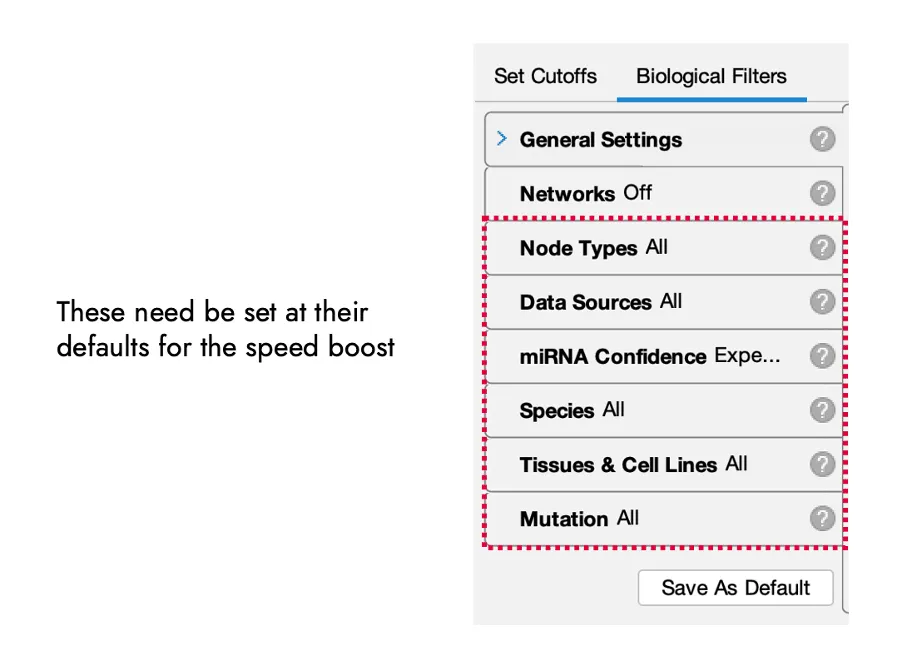Screen dimensions: 898x652
Task: Expand the Species filter row
Action: [571, 410]
